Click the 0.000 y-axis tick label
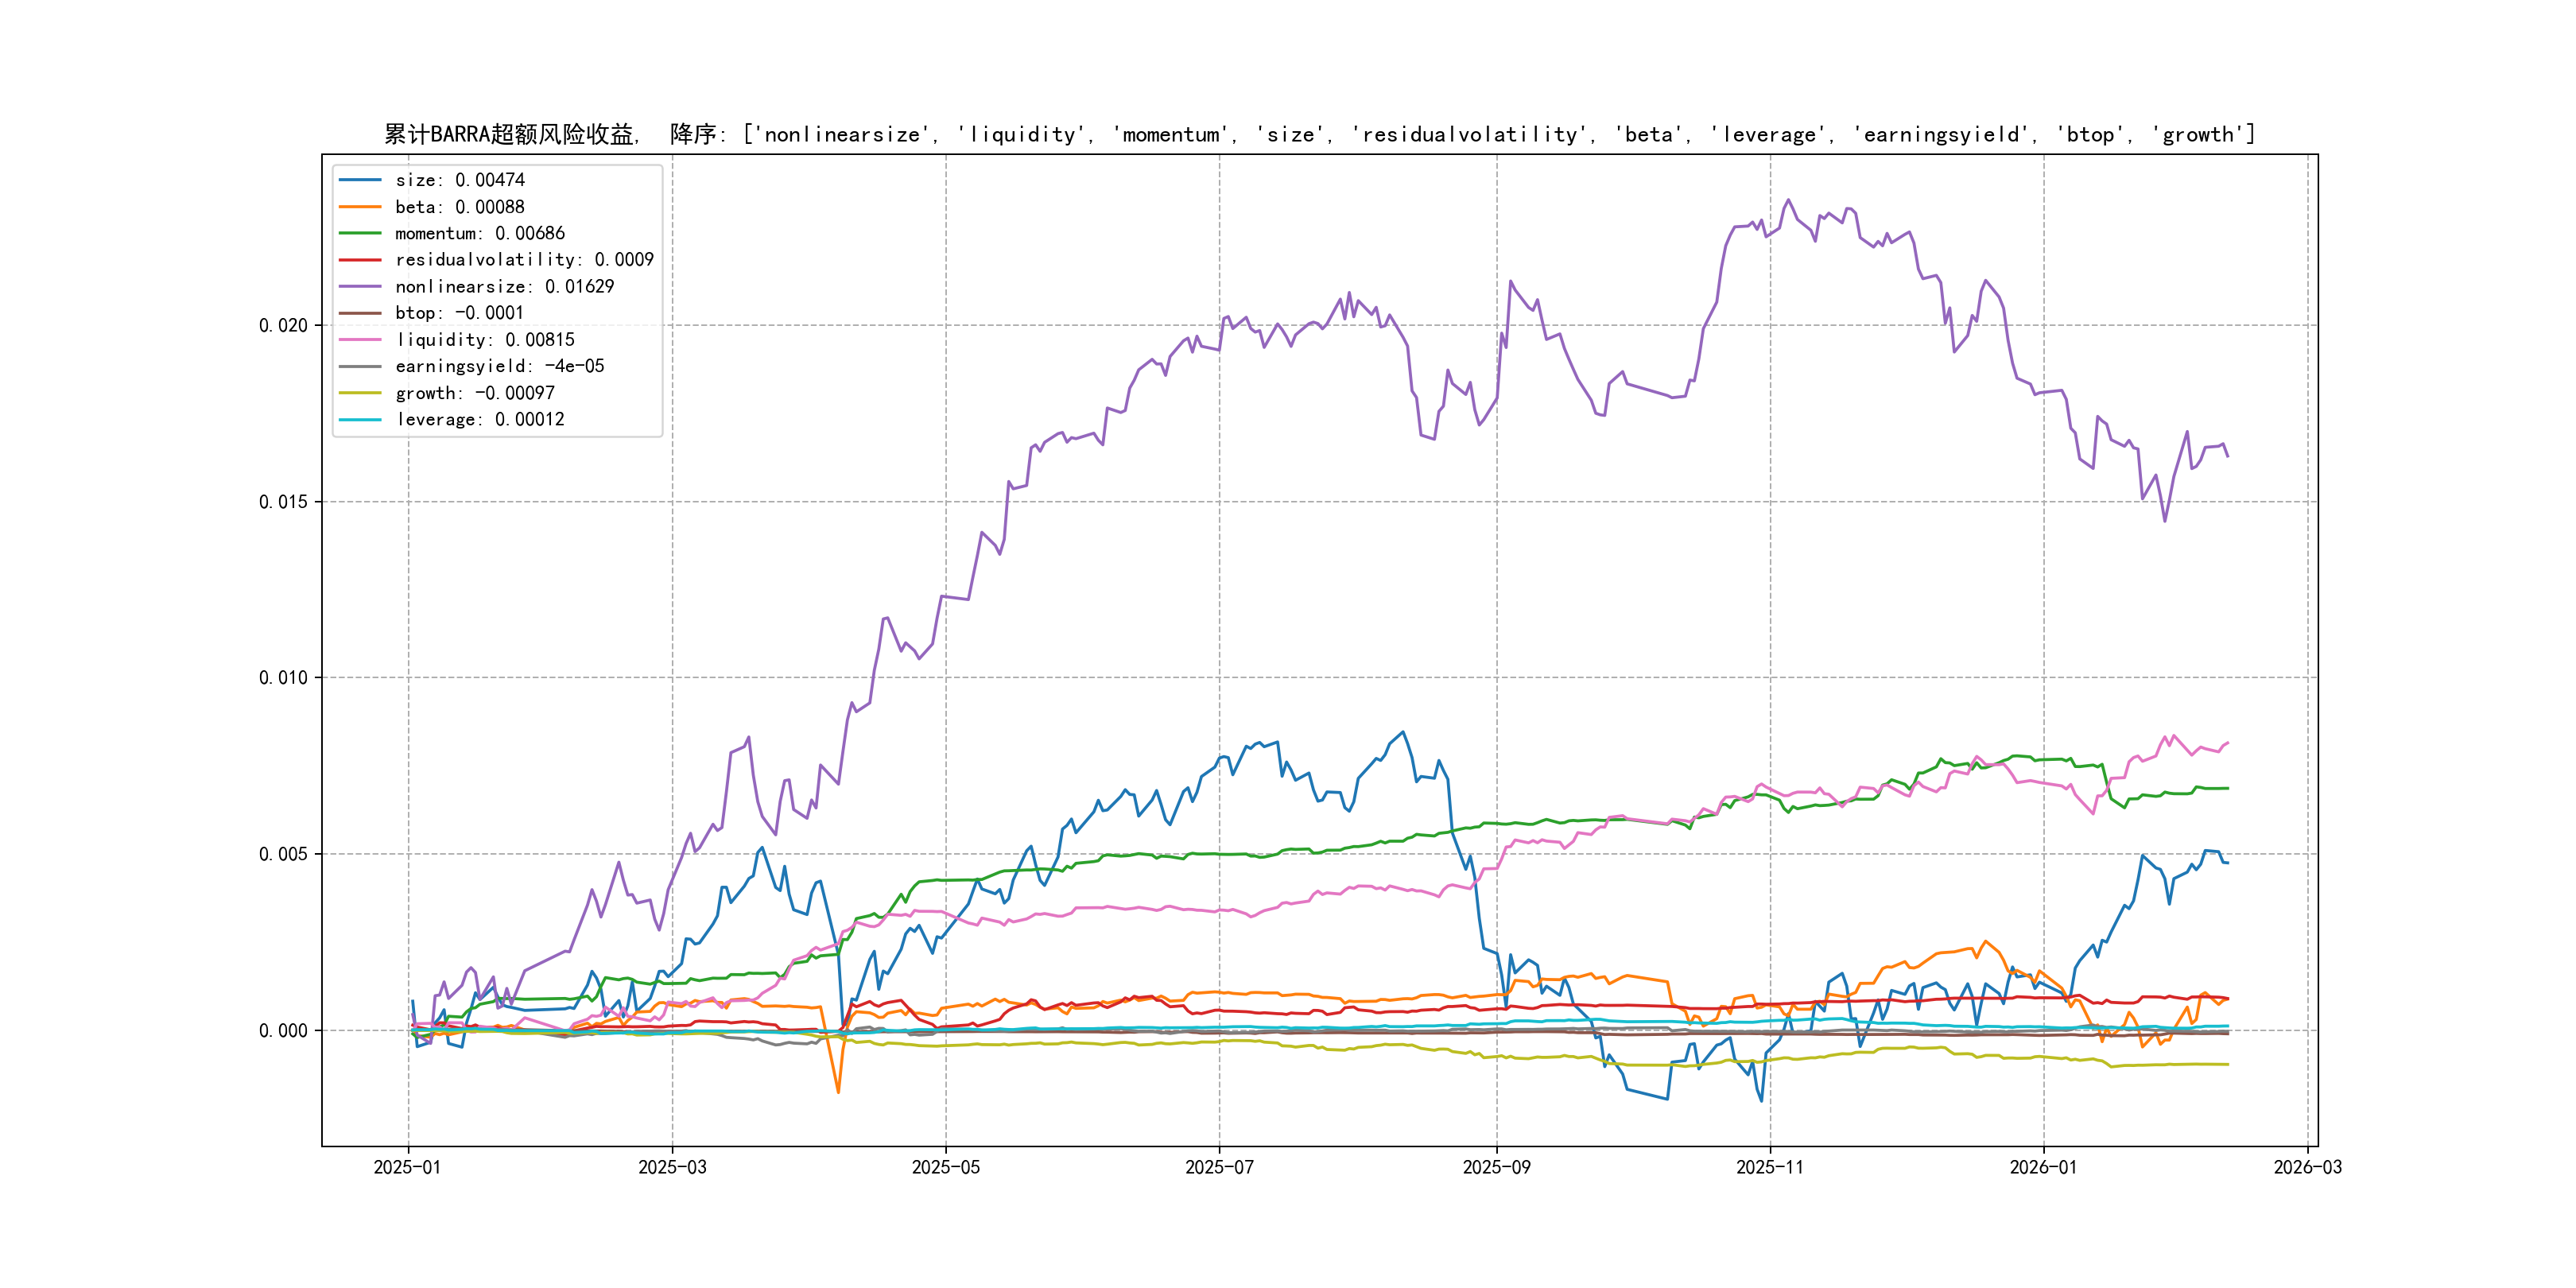Image resolution: width=2576 pixels, height=1288 pixels. pyautogui.click(x=283, y=1031)
